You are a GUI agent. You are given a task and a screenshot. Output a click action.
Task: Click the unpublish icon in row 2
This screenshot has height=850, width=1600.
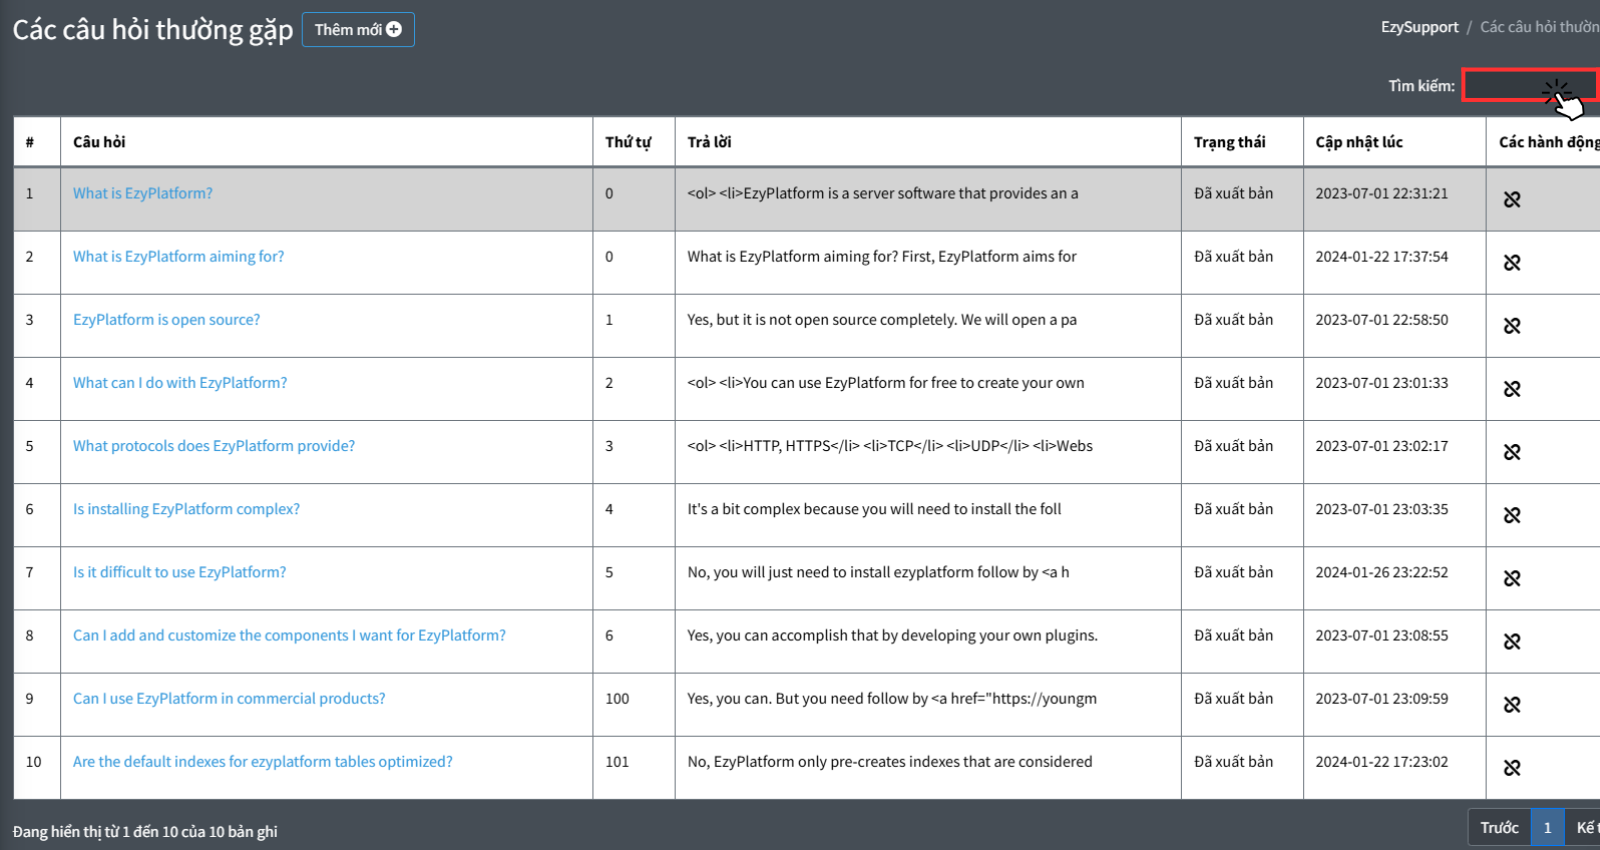coord(1512,262)
